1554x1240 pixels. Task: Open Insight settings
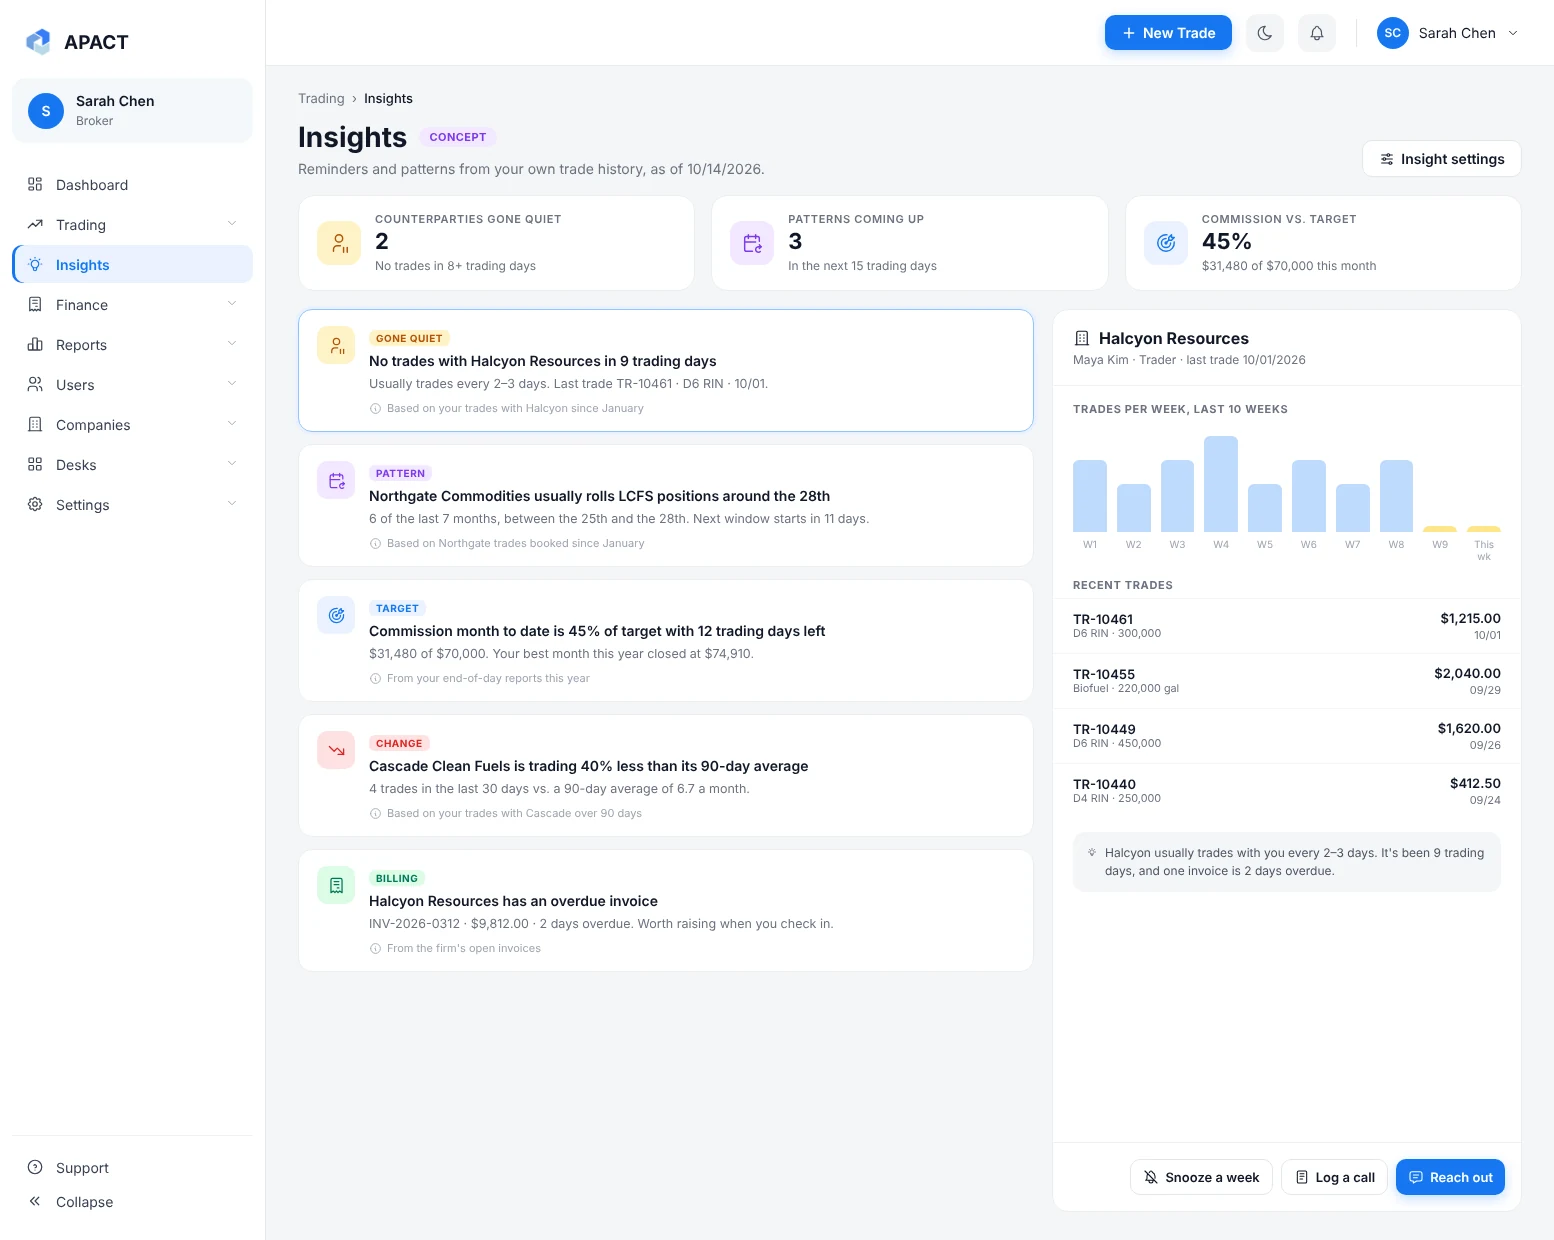pyautogui.click(x=1442, y=159)
